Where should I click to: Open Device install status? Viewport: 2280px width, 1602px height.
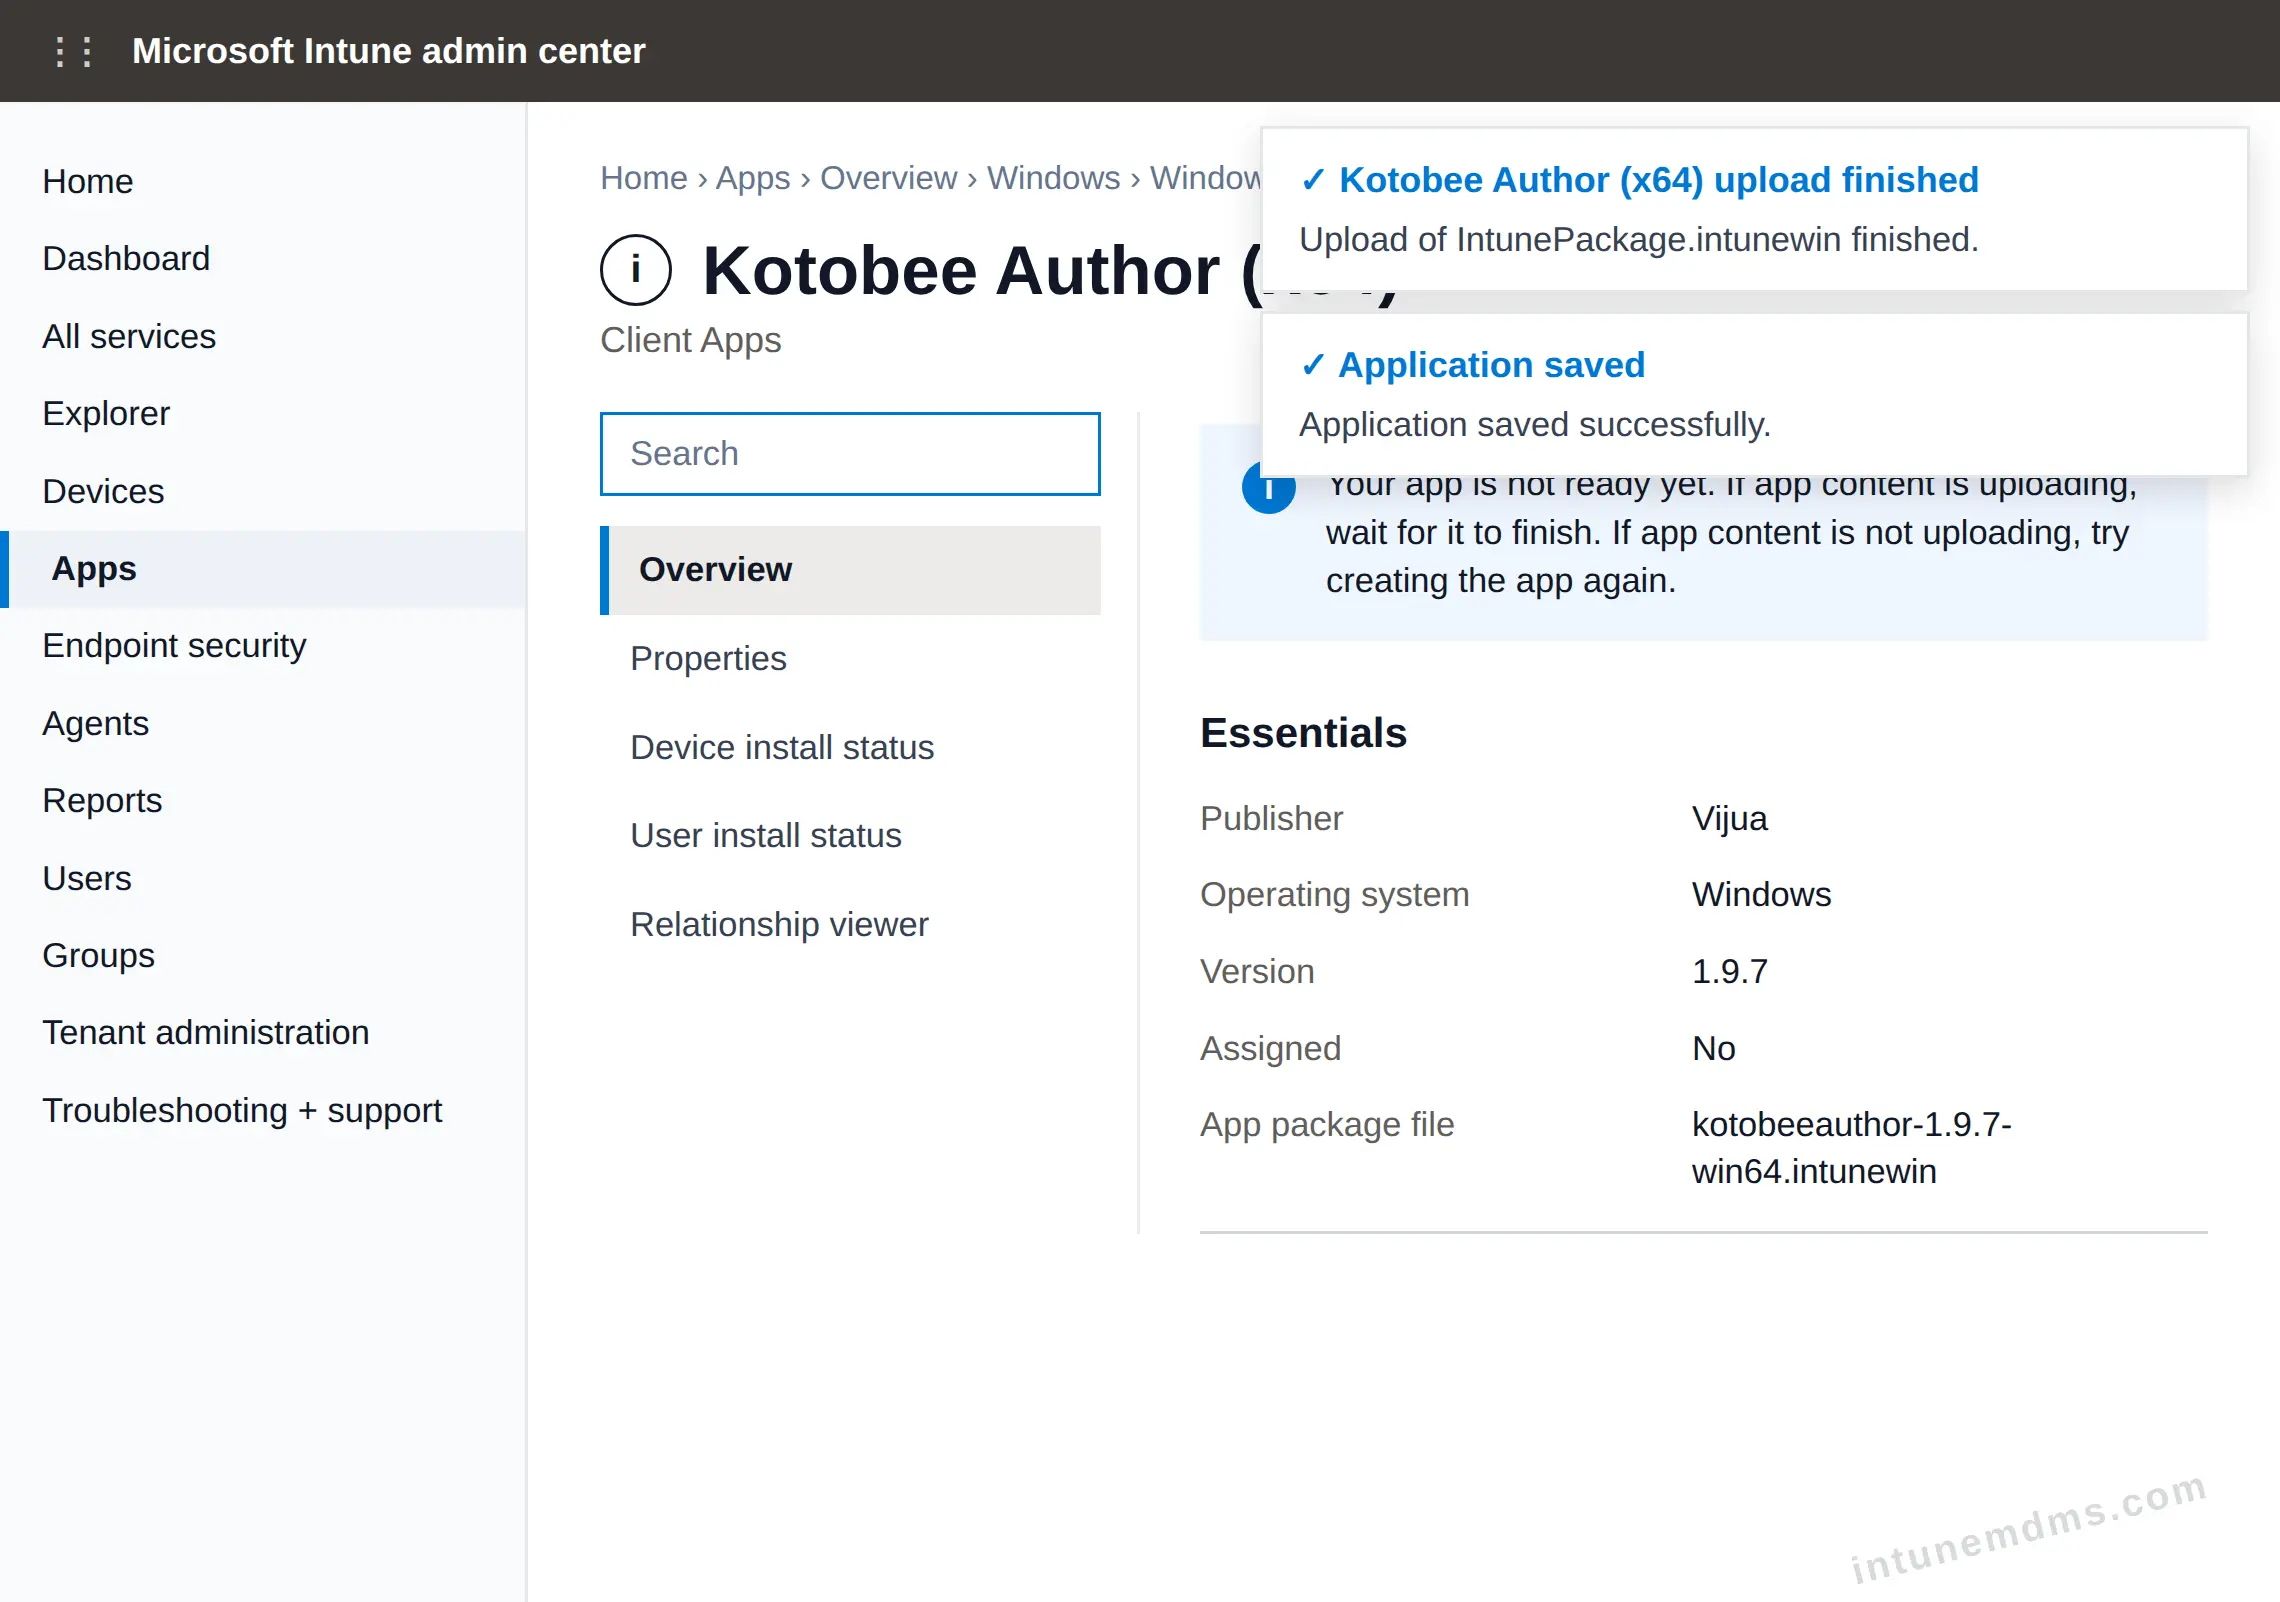[x=850, y=747]
